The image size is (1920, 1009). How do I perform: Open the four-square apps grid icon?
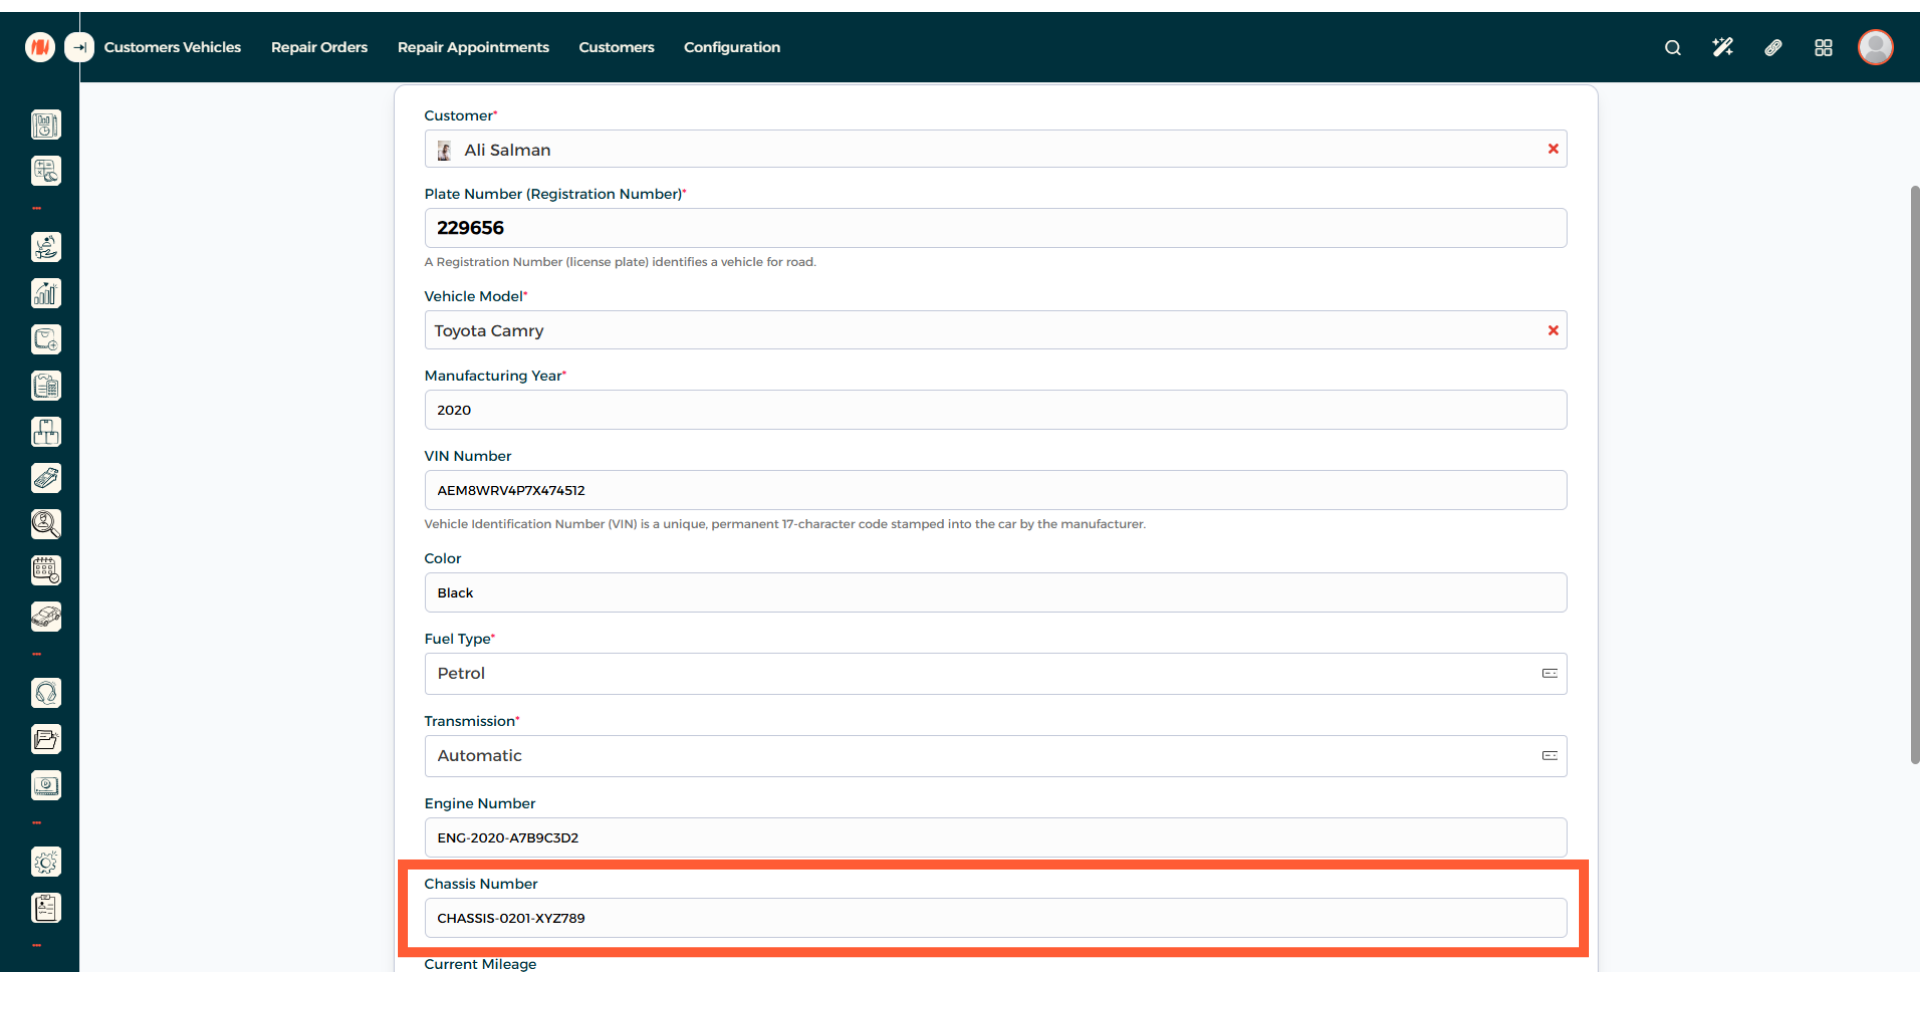(1823, 47)
